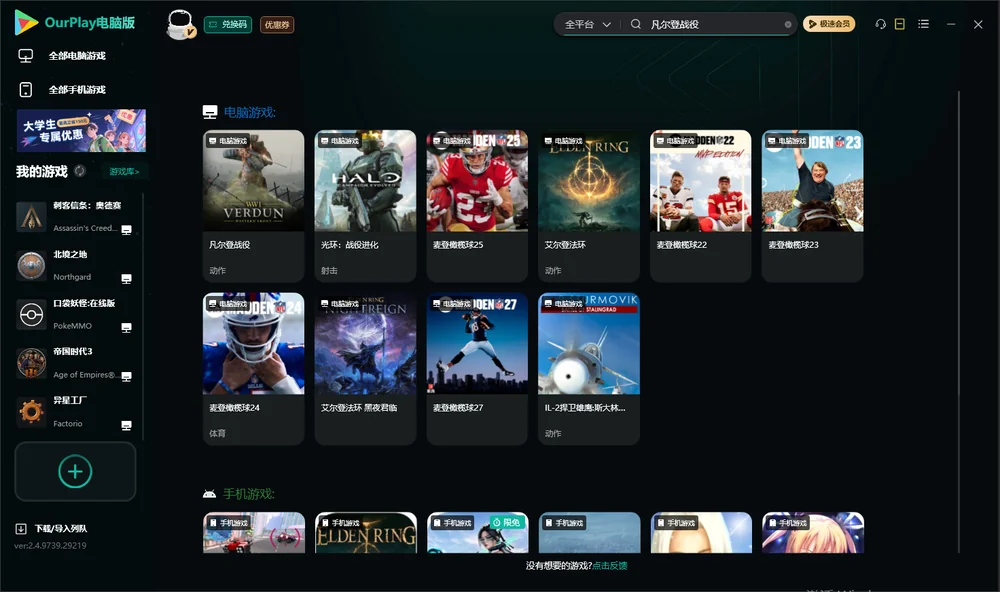Add a game with plus button
The height and width of the screenshot is (592, 1000).
click(75, 471)
